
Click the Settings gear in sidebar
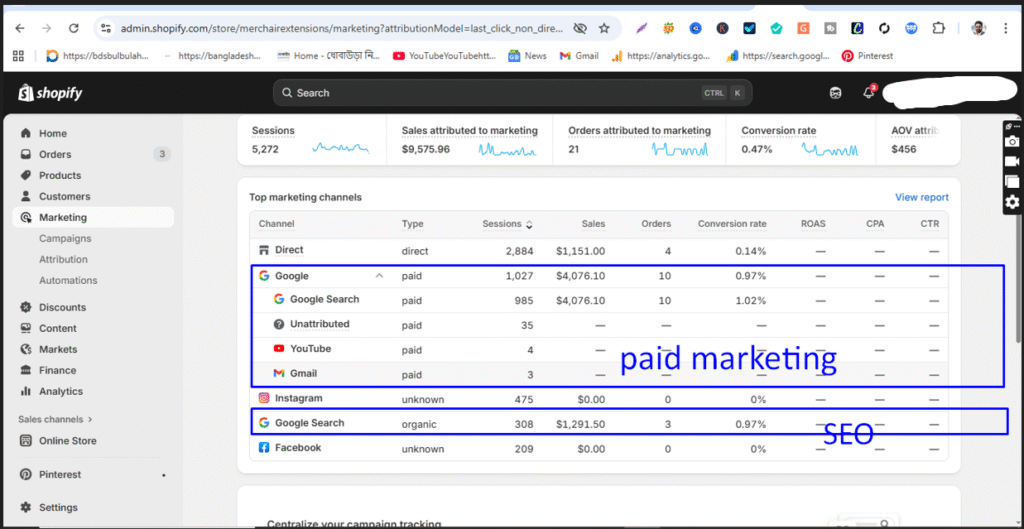(26, 507)
